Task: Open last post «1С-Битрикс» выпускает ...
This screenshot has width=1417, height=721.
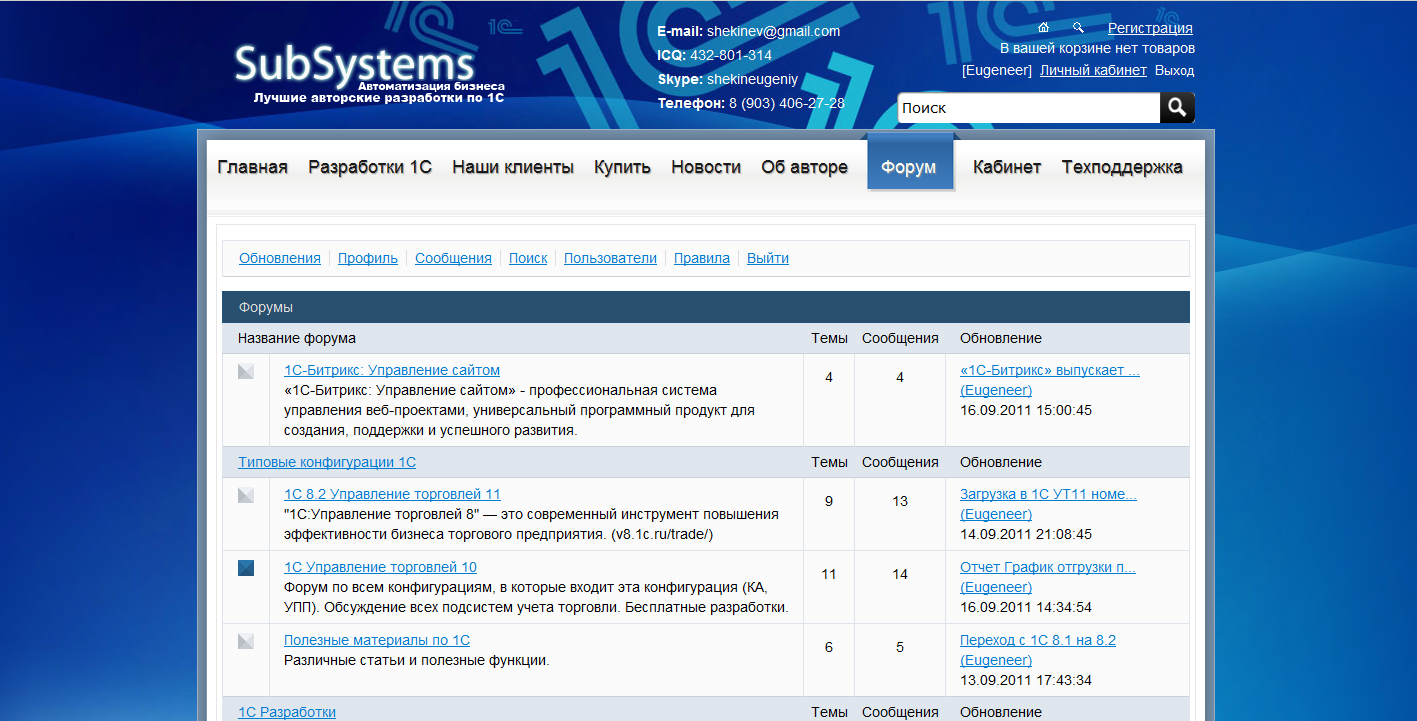Action: (x=1050, y=370)
